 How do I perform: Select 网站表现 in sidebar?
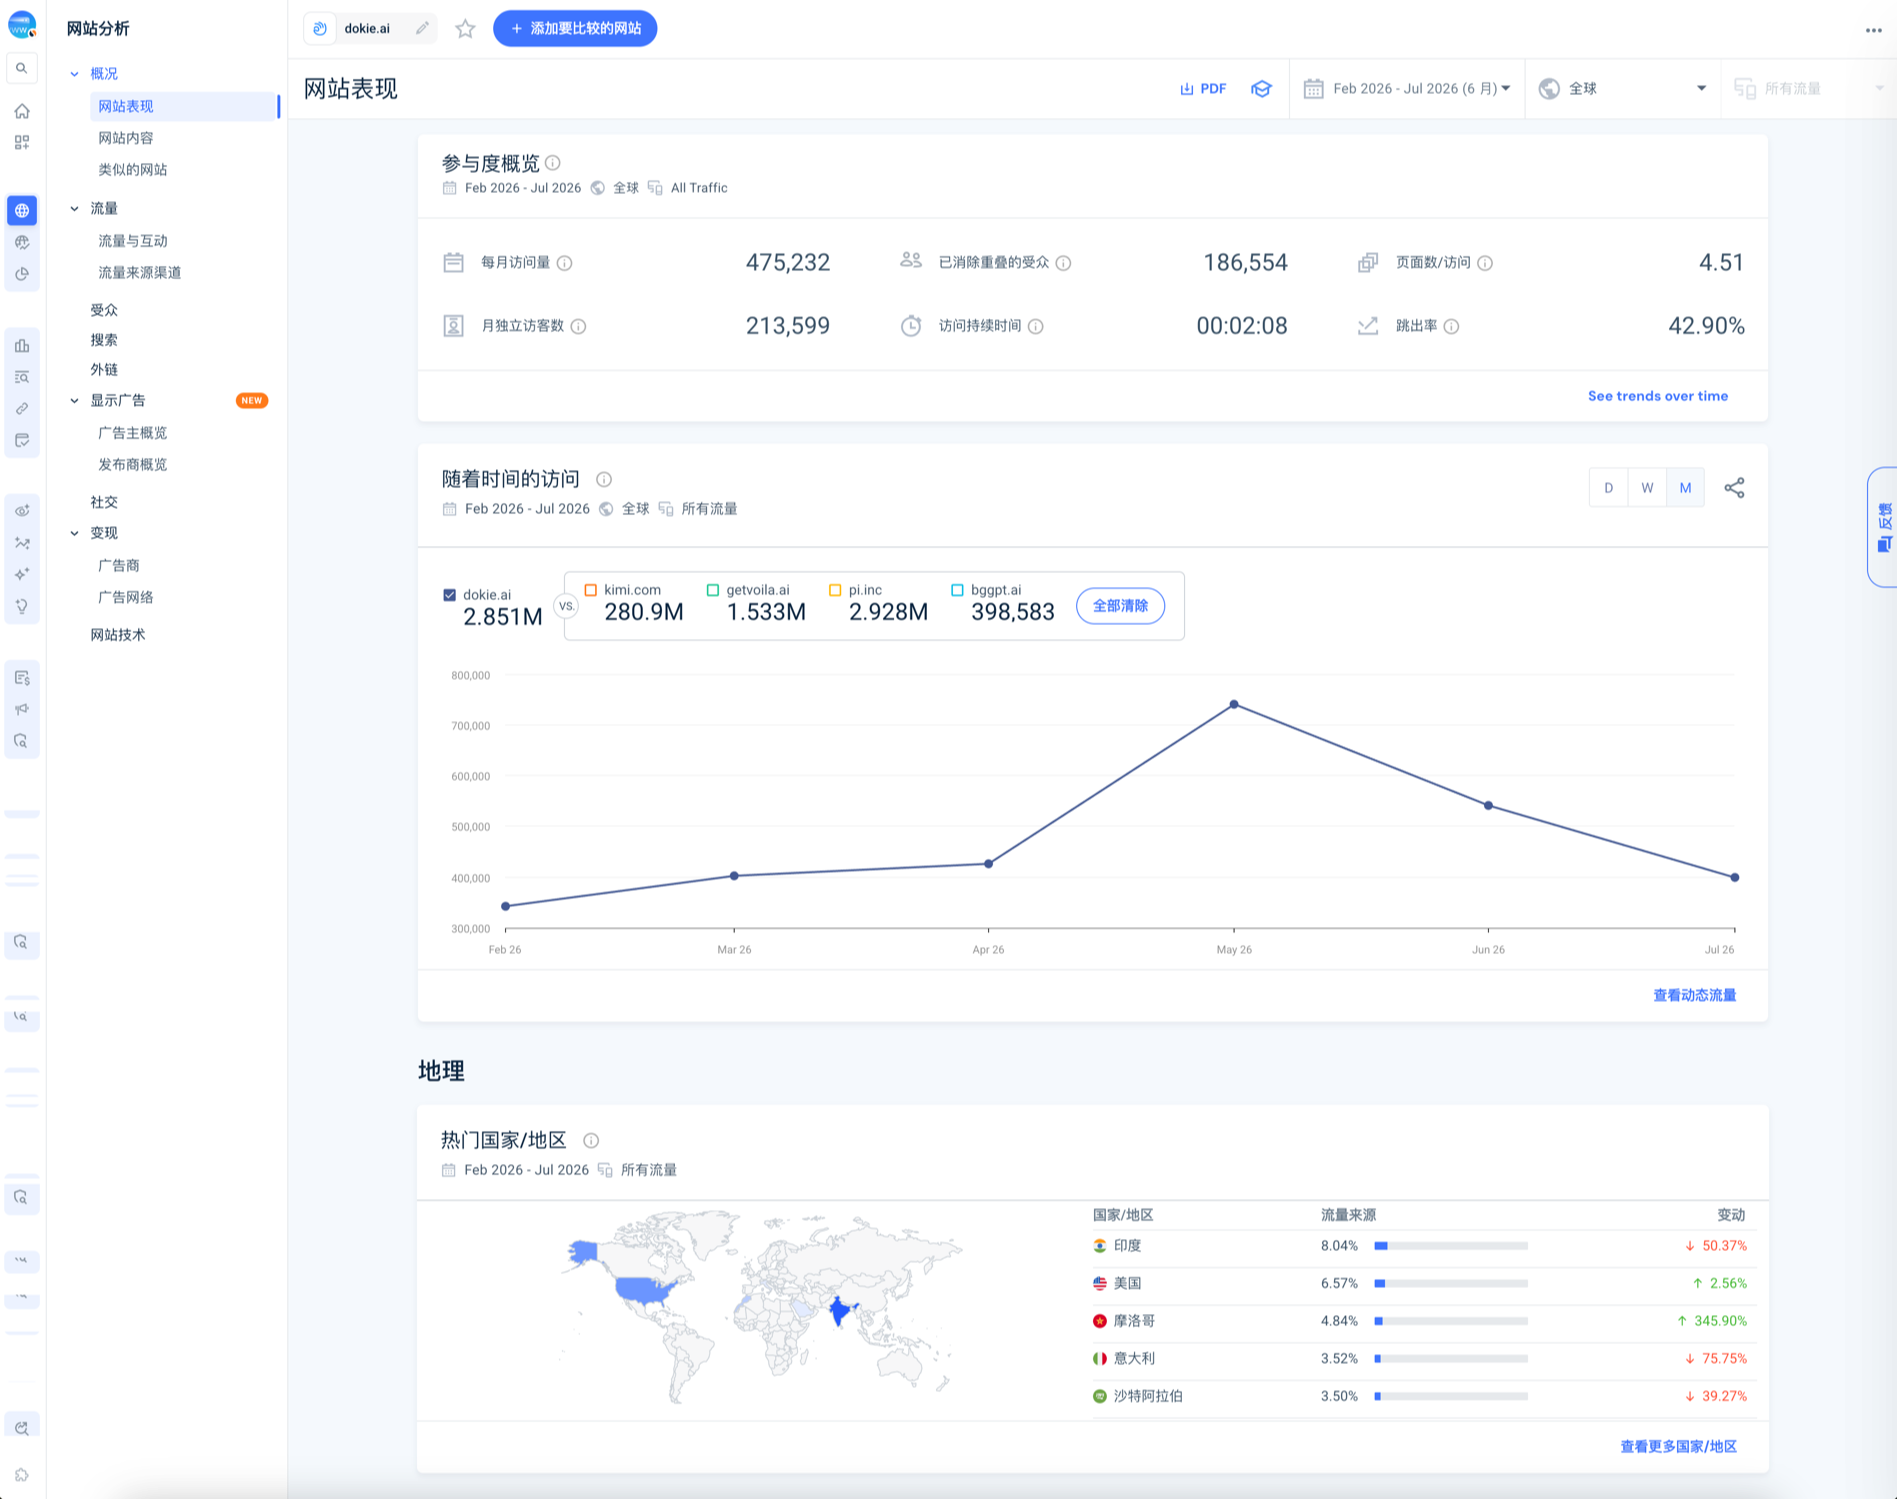click(184, 107)
